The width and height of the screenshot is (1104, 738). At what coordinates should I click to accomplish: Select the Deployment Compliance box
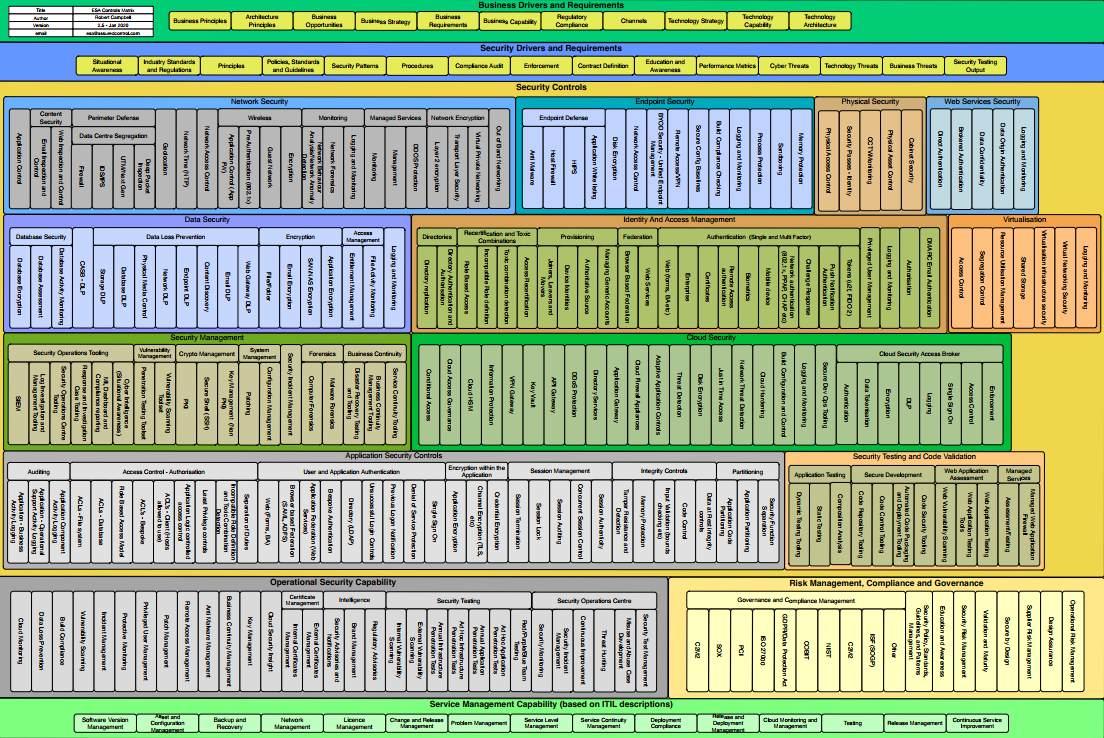tap(665, 723)
